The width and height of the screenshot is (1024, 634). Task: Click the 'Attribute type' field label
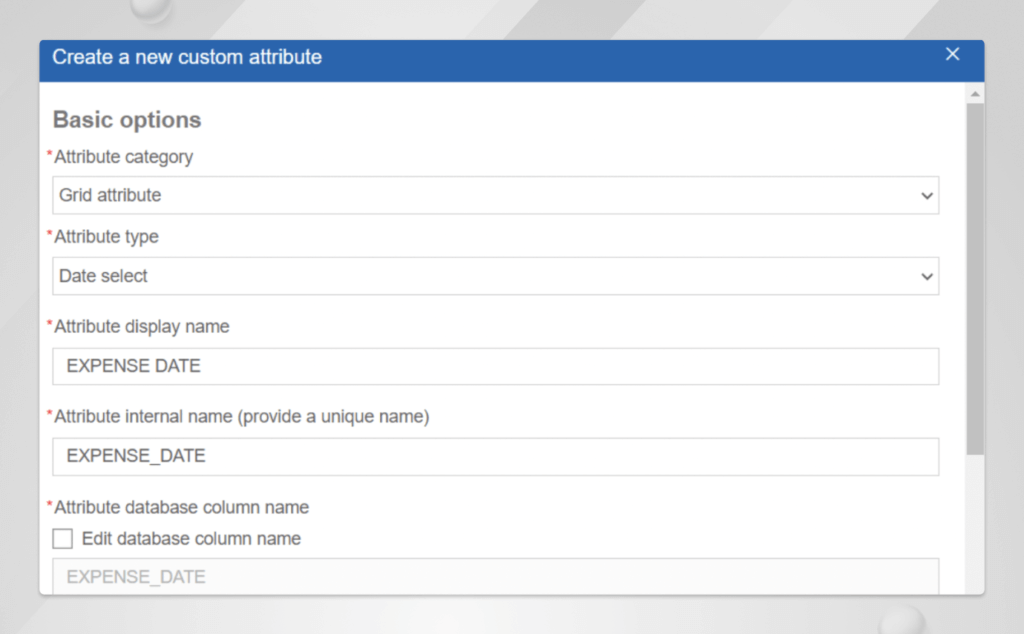[106, 237]
